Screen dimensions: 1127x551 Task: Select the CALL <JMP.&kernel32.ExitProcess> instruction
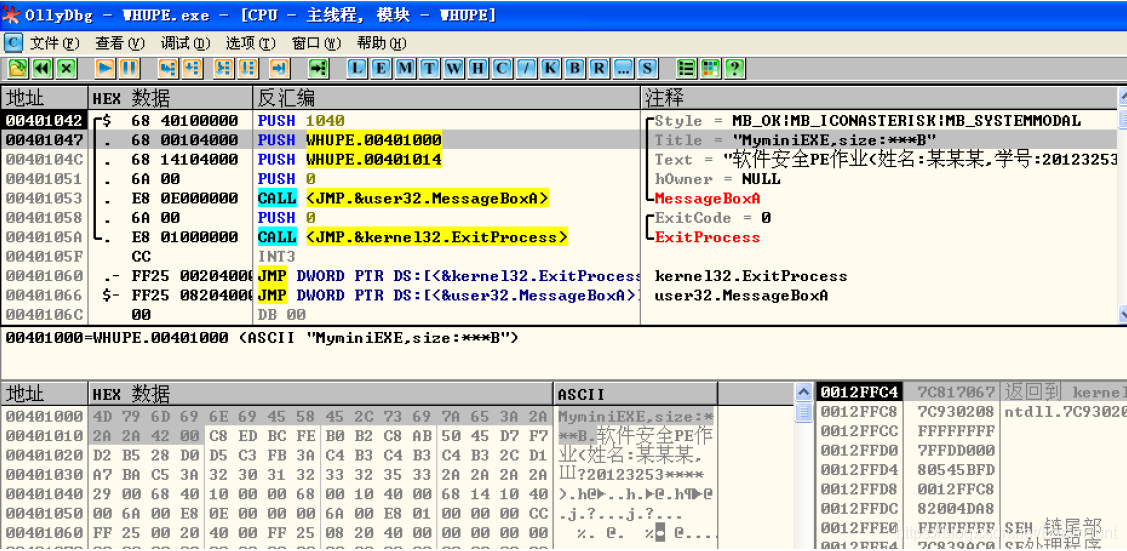coord(413,237)
